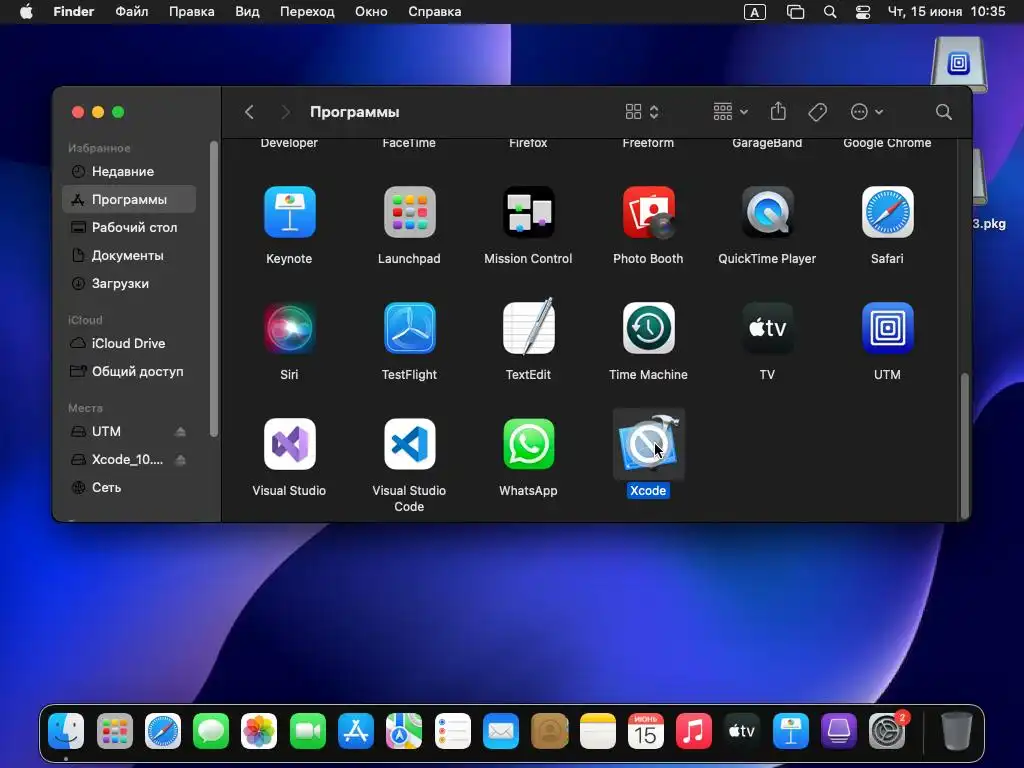1024x768 pixels.
Task: Open the Файл menu
Action: [131, 12]
